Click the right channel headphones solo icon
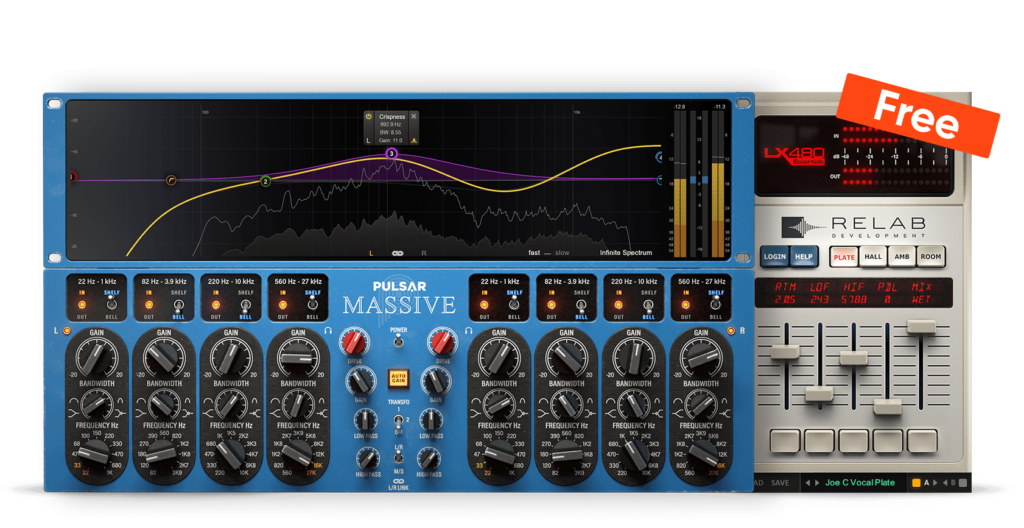This screenshot has height=528, width=1024. (468, 331)
